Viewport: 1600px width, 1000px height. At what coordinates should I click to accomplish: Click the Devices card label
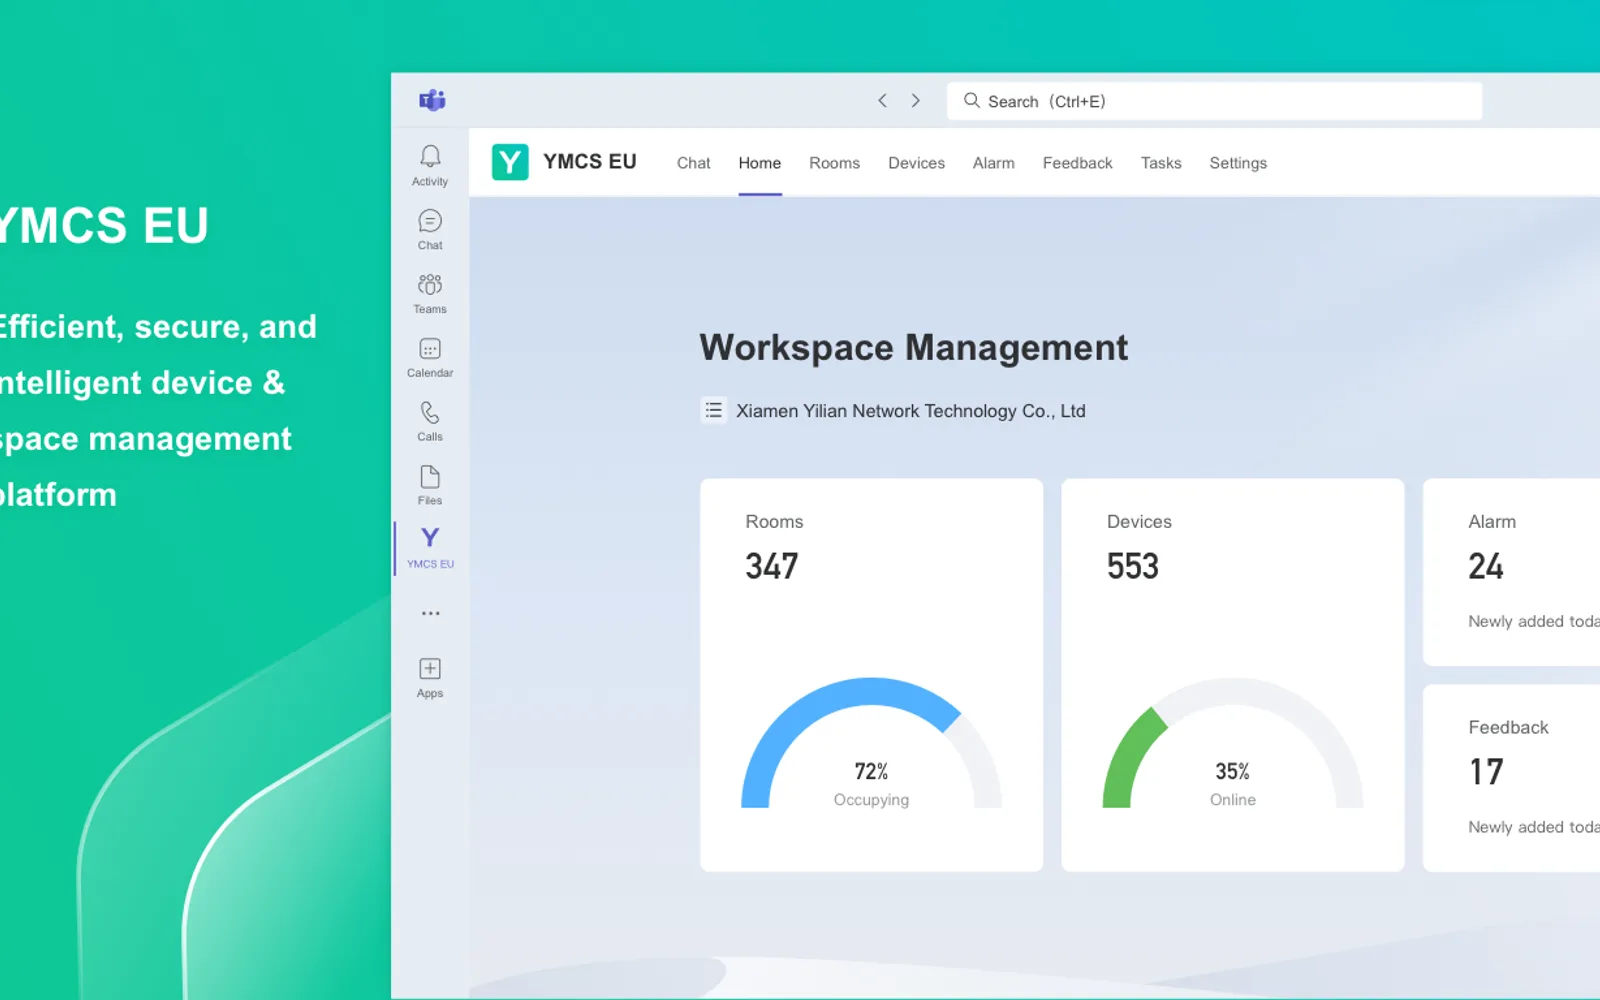[x=1139, y=522]
